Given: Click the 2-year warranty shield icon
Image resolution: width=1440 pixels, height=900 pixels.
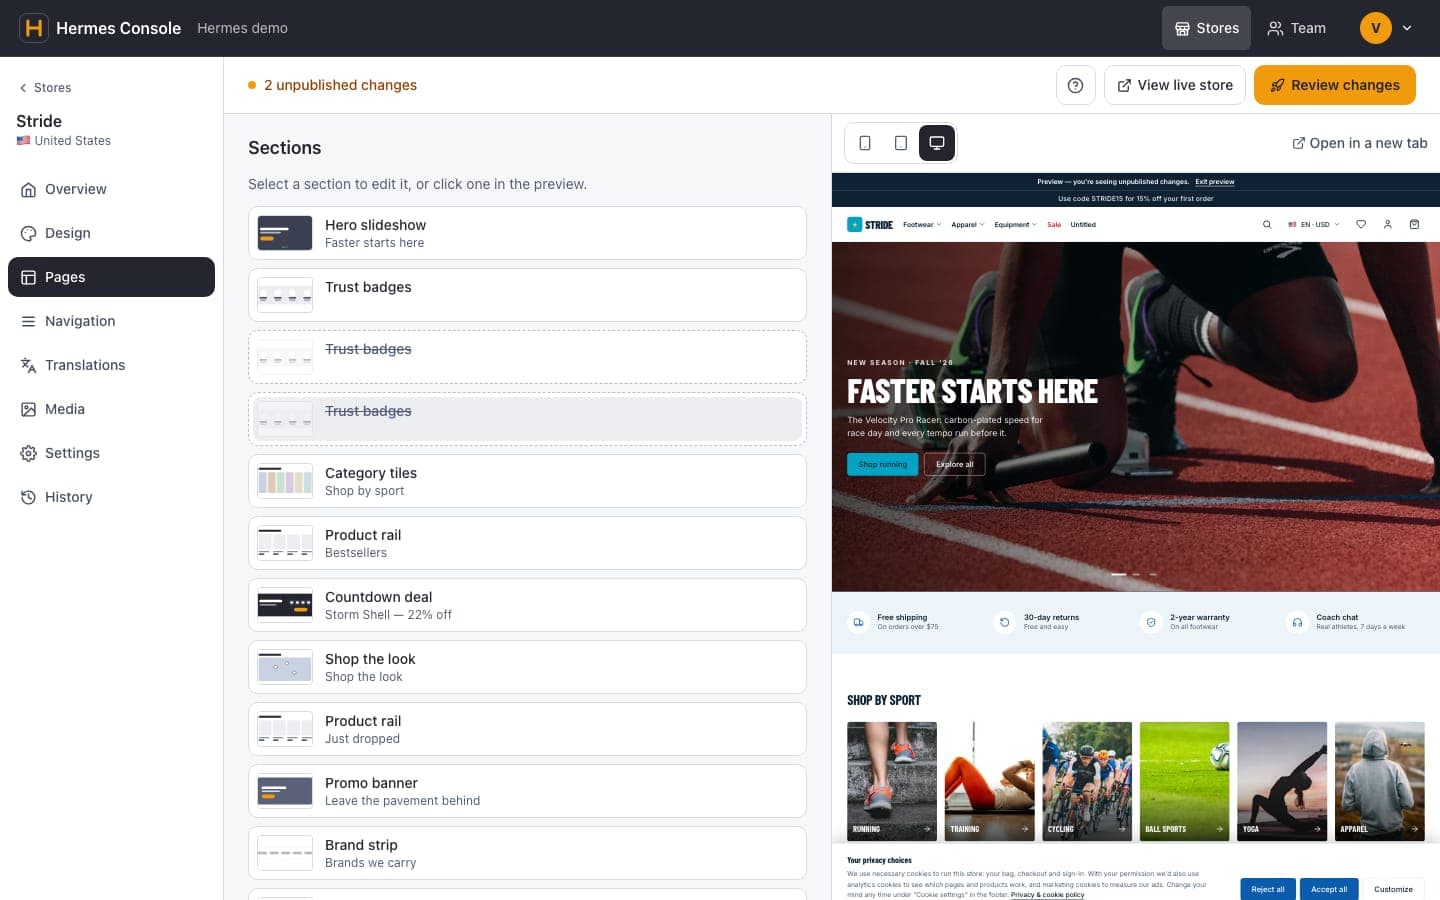Looking at the screenshot, I should click(x=1151, y=622).
